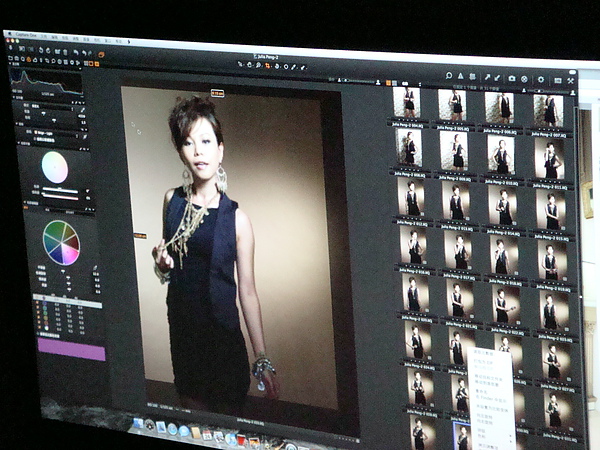Click the magenta segment in the Color Editor wheel
The image size is (600, 450).
click(x=71, y=253)
